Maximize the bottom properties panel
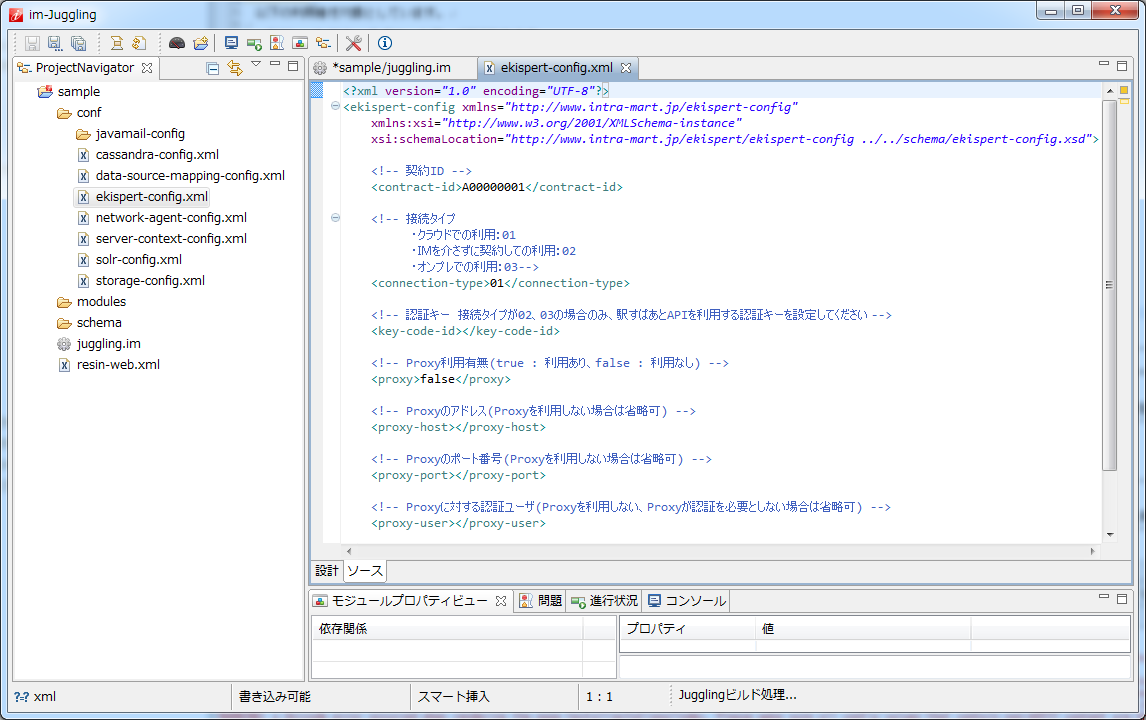This screenshot has height=720, width=1146. [x=1122, y=599]
